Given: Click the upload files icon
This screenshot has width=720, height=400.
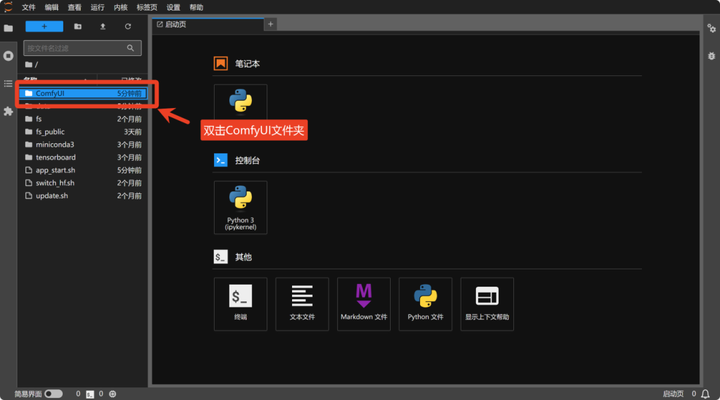Looking at the screenshot, I should 103,27.
